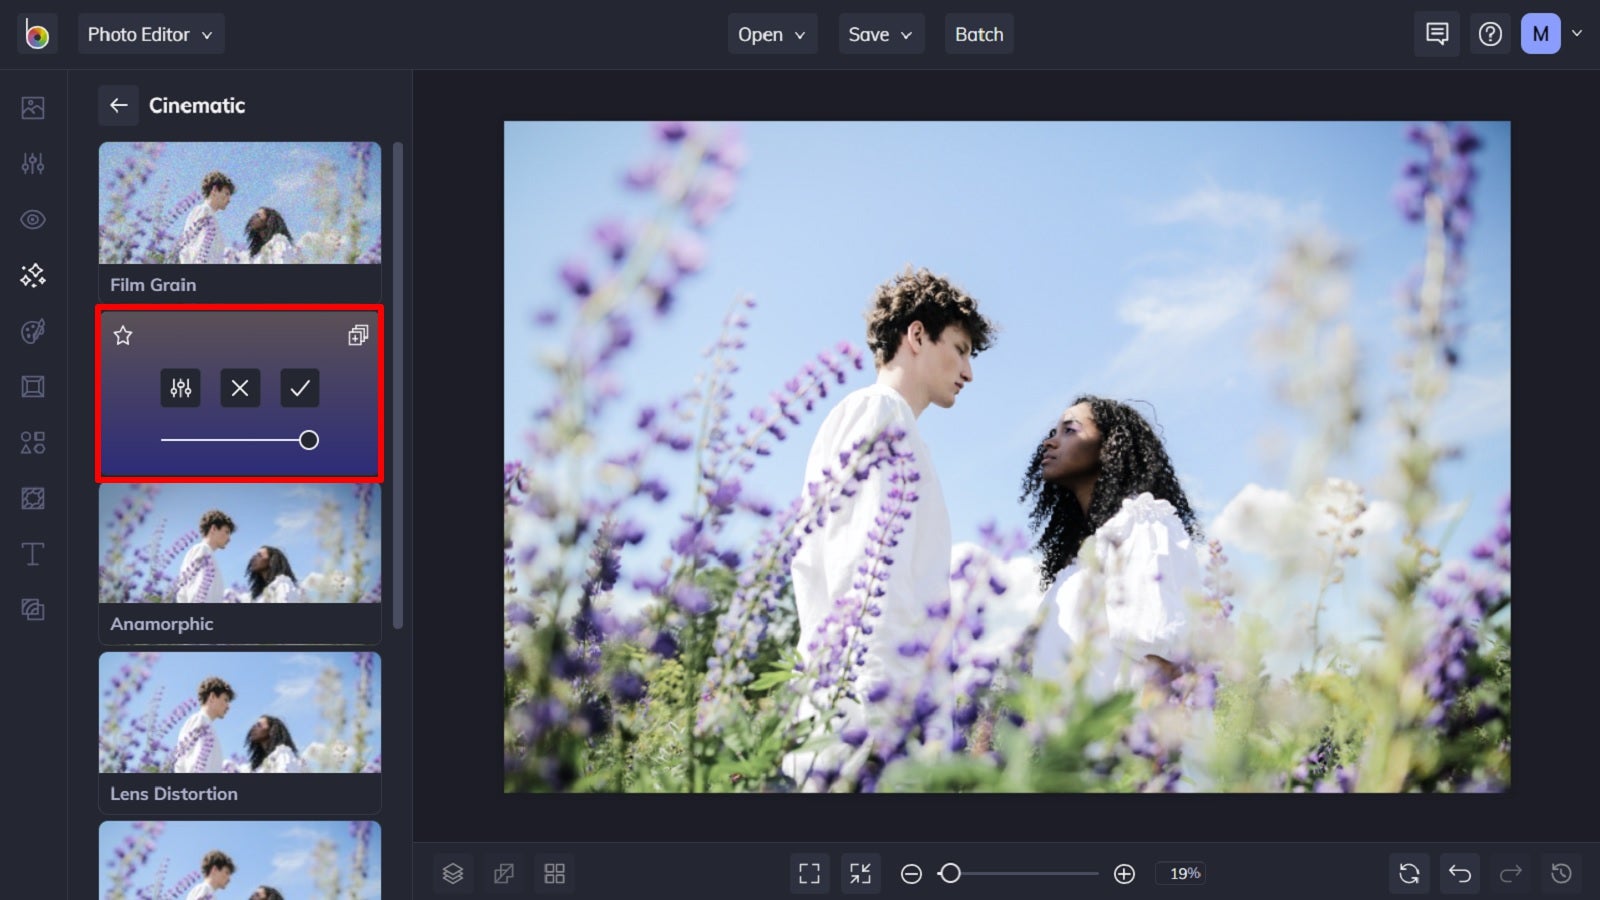Screen dimensions: 1600x900
Task: Open the Save dropdown menu
Action: coord(879,33)
